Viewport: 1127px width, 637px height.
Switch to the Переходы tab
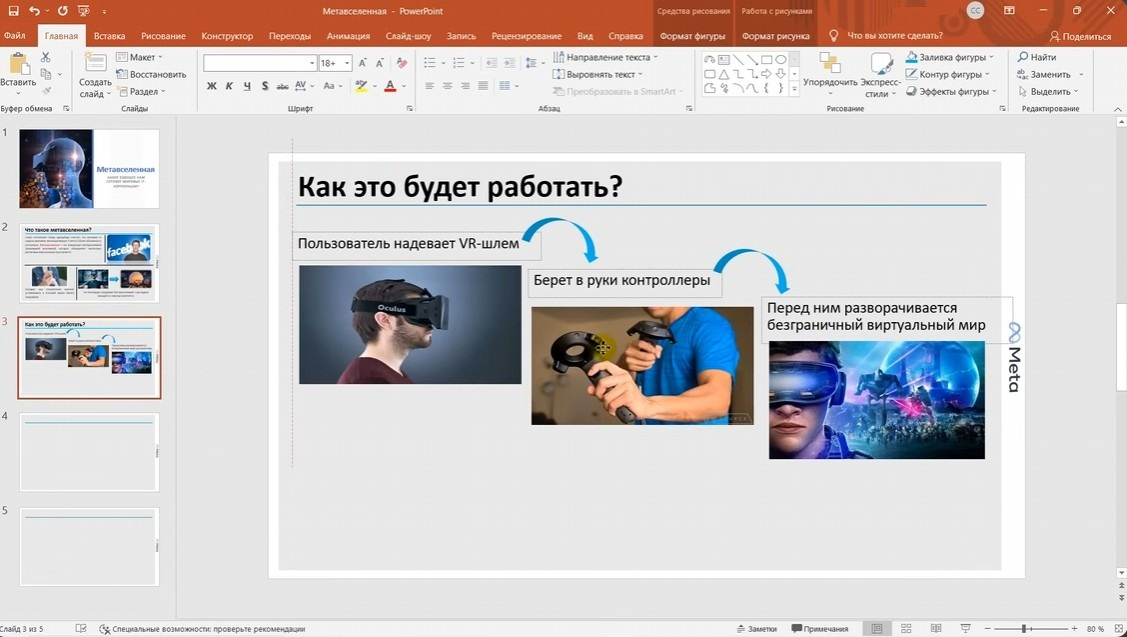[290, 35]
